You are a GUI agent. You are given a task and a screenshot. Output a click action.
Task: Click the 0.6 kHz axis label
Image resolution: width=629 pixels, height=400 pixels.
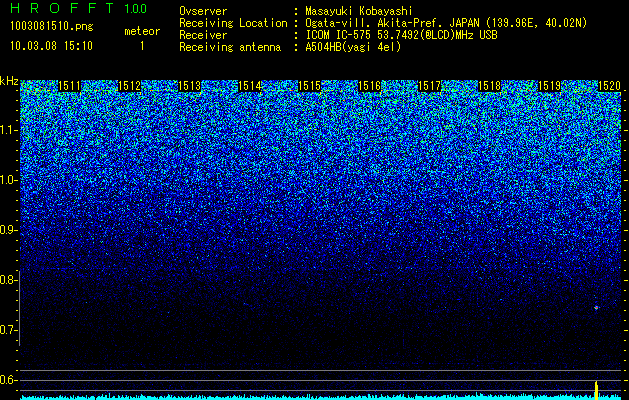point(8,380)
